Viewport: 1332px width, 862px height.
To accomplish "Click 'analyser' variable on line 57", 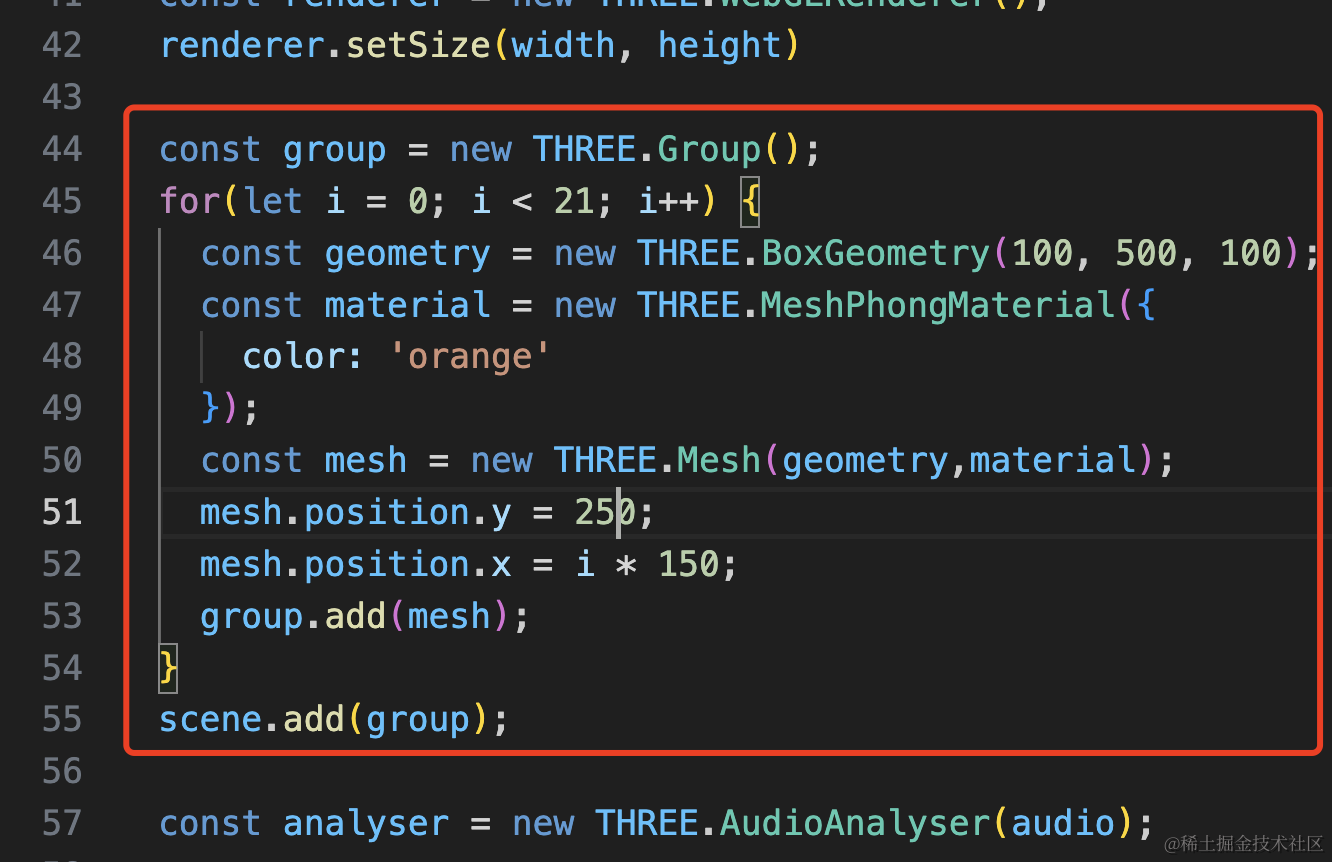I will (366, 824).
